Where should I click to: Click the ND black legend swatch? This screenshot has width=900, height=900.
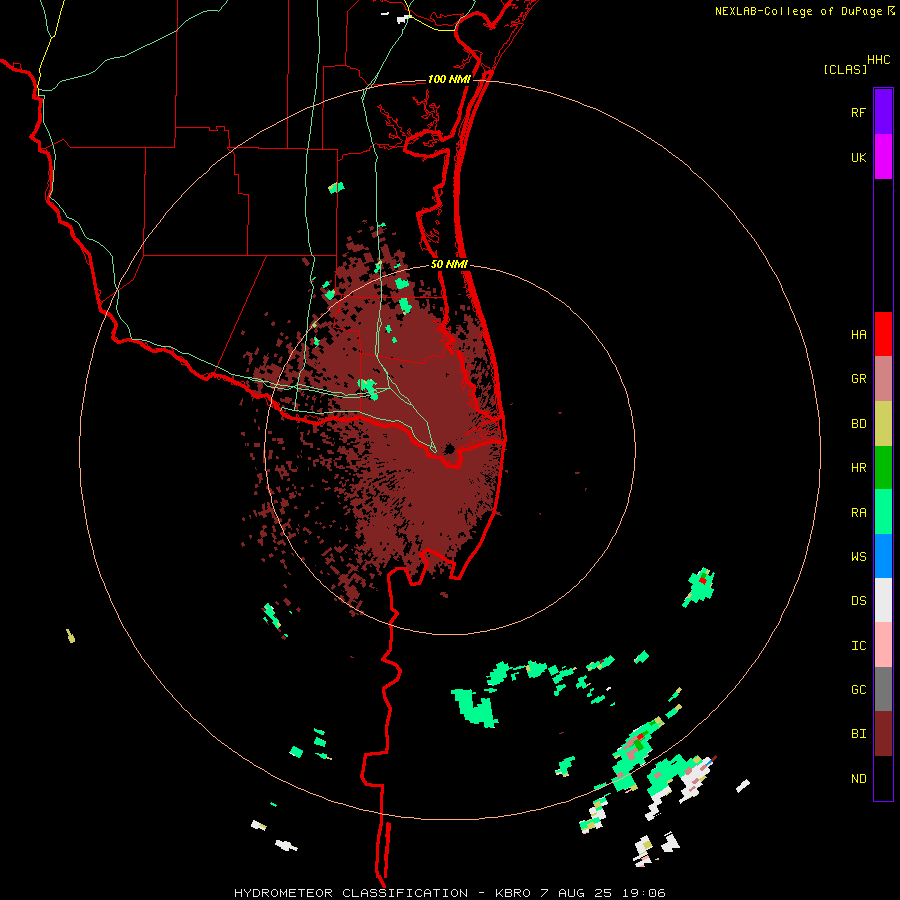[883, 778]
